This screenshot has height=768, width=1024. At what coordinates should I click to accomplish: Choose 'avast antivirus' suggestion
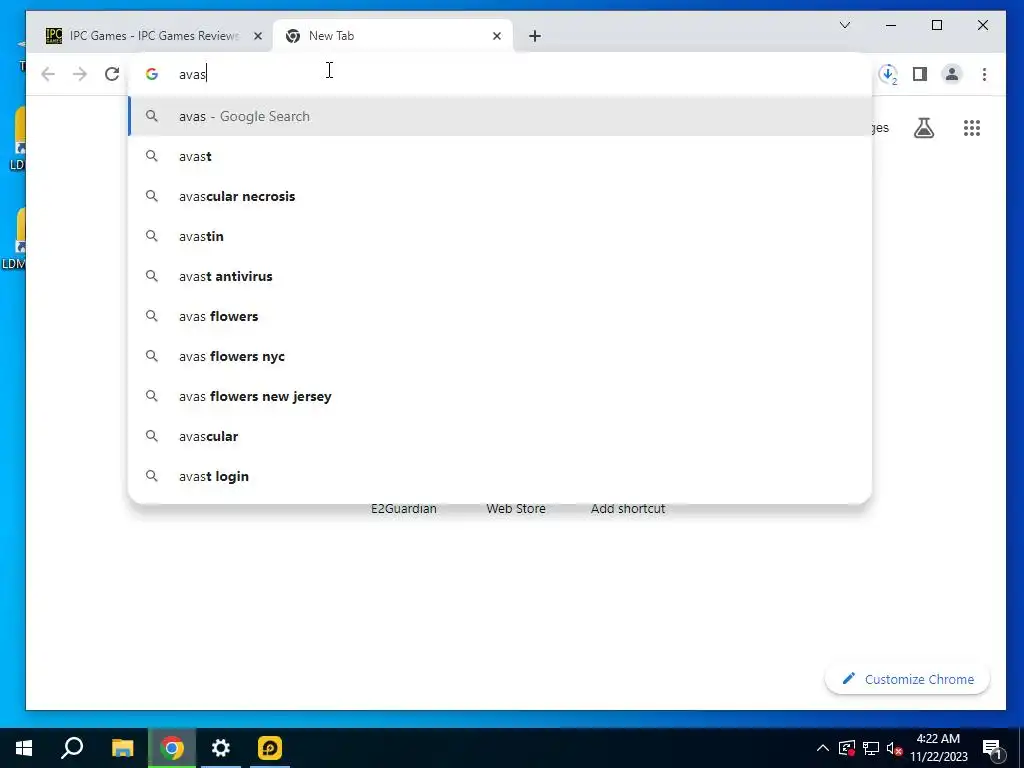point(500,276)
